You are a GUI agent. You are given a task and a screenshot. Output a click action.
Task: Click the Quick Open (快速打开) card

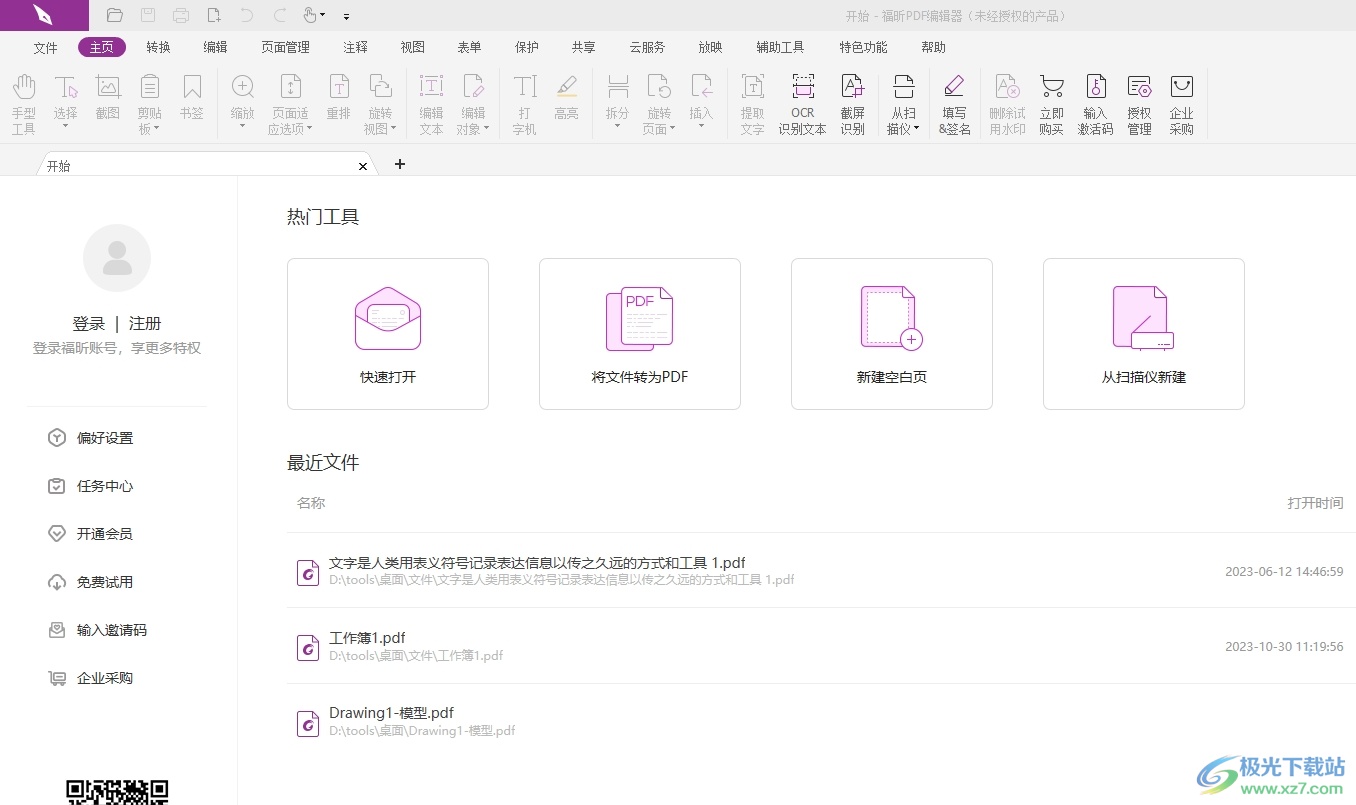click(388, 334)
